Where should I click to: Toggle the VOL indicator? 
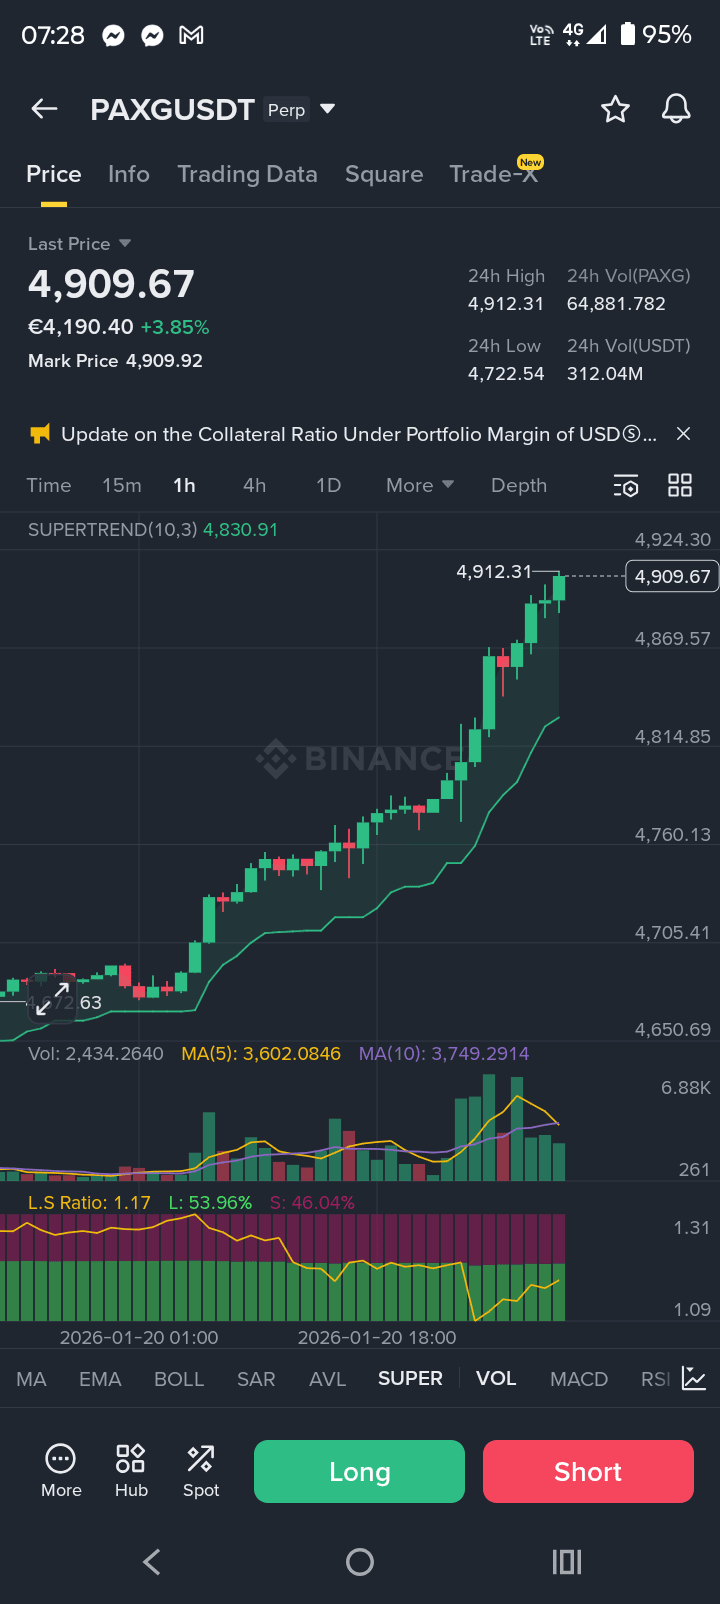click(x=496, y=1379)
